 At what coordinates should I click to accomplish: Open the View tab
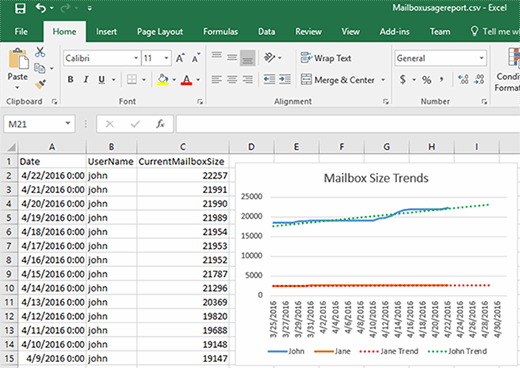click(x=350, y=32)
